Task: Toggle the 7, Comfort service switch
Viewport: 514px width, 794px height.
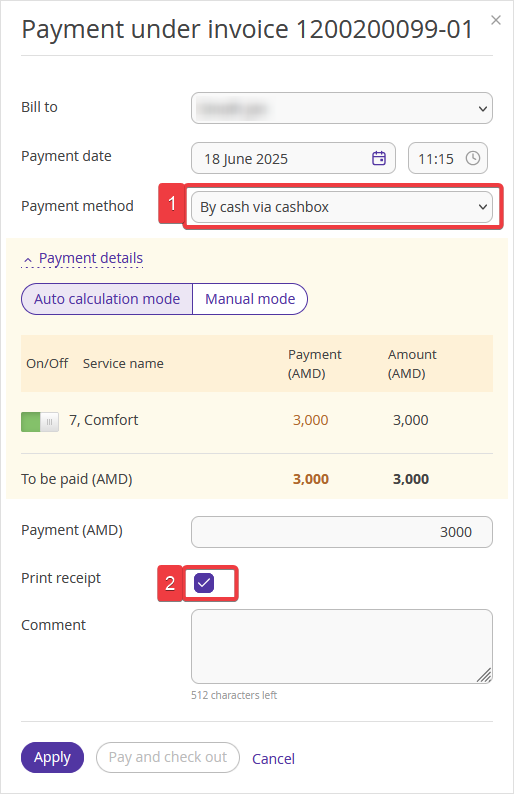Action: coord(40,421)
